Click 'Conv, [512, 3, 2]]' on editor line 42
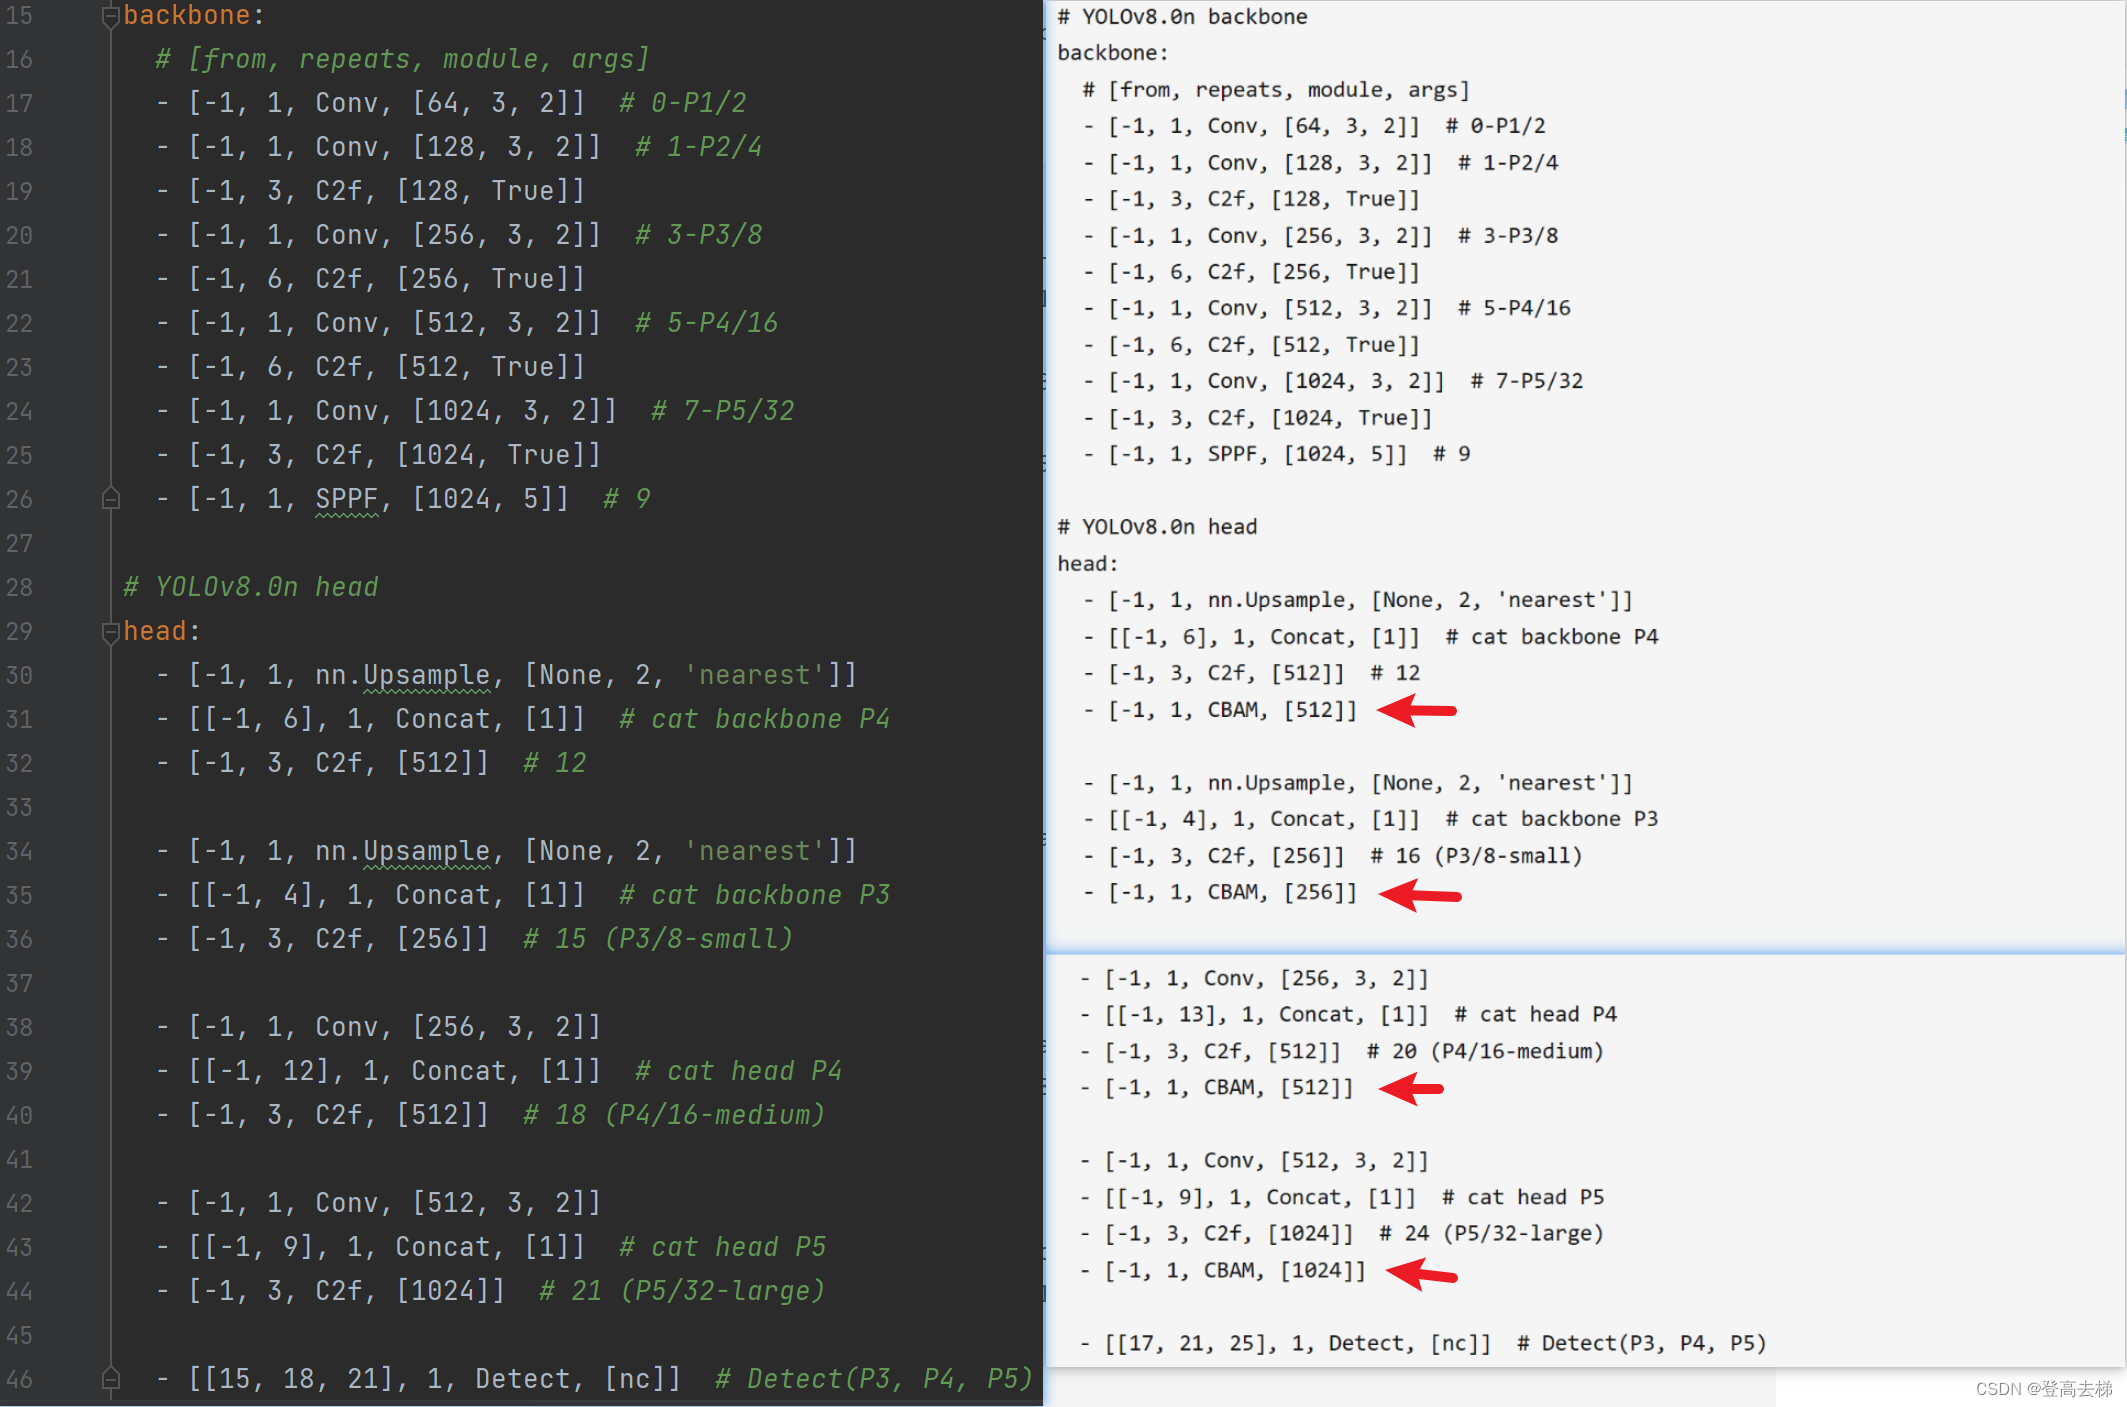 pos(458,1203)
